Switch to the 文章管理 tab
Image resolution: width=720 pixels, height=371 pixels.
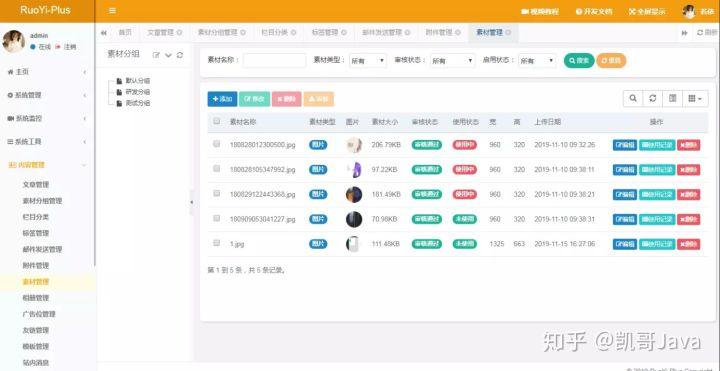point(161,33)
